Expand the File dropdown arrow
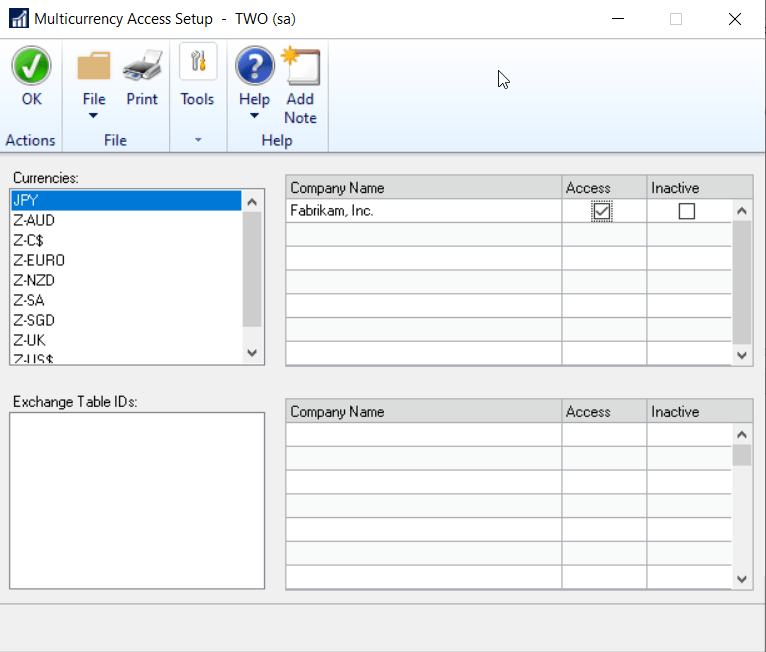 pos(94,116)
